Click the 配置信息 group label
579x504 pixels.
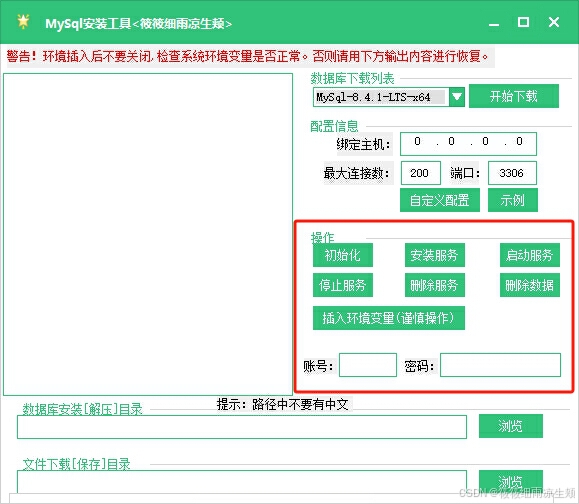pyautogui.click(x=334, y=126)
